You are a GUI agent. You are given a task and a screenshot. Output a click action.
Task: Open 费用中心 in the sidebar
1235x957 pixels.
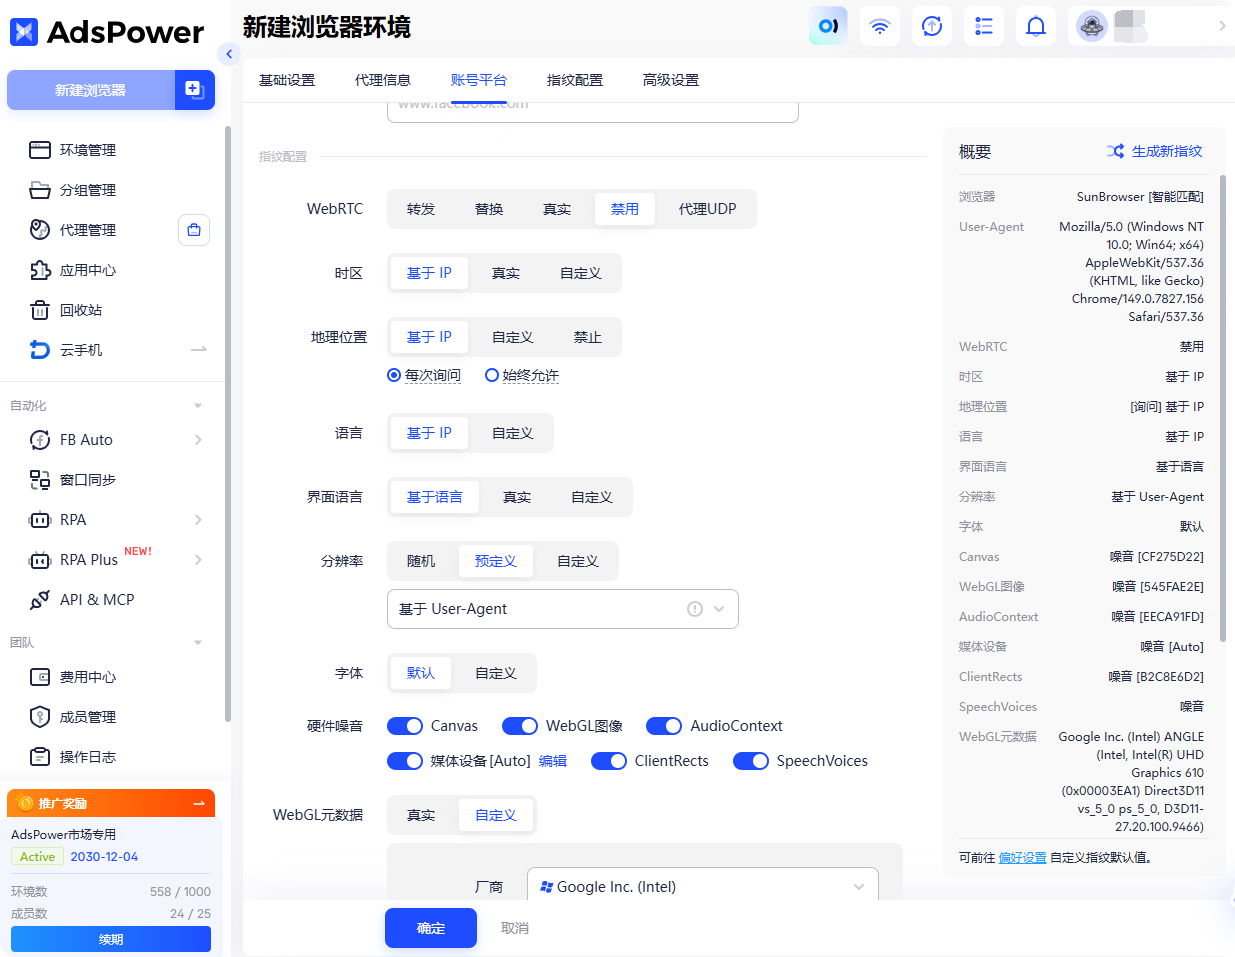88,677
